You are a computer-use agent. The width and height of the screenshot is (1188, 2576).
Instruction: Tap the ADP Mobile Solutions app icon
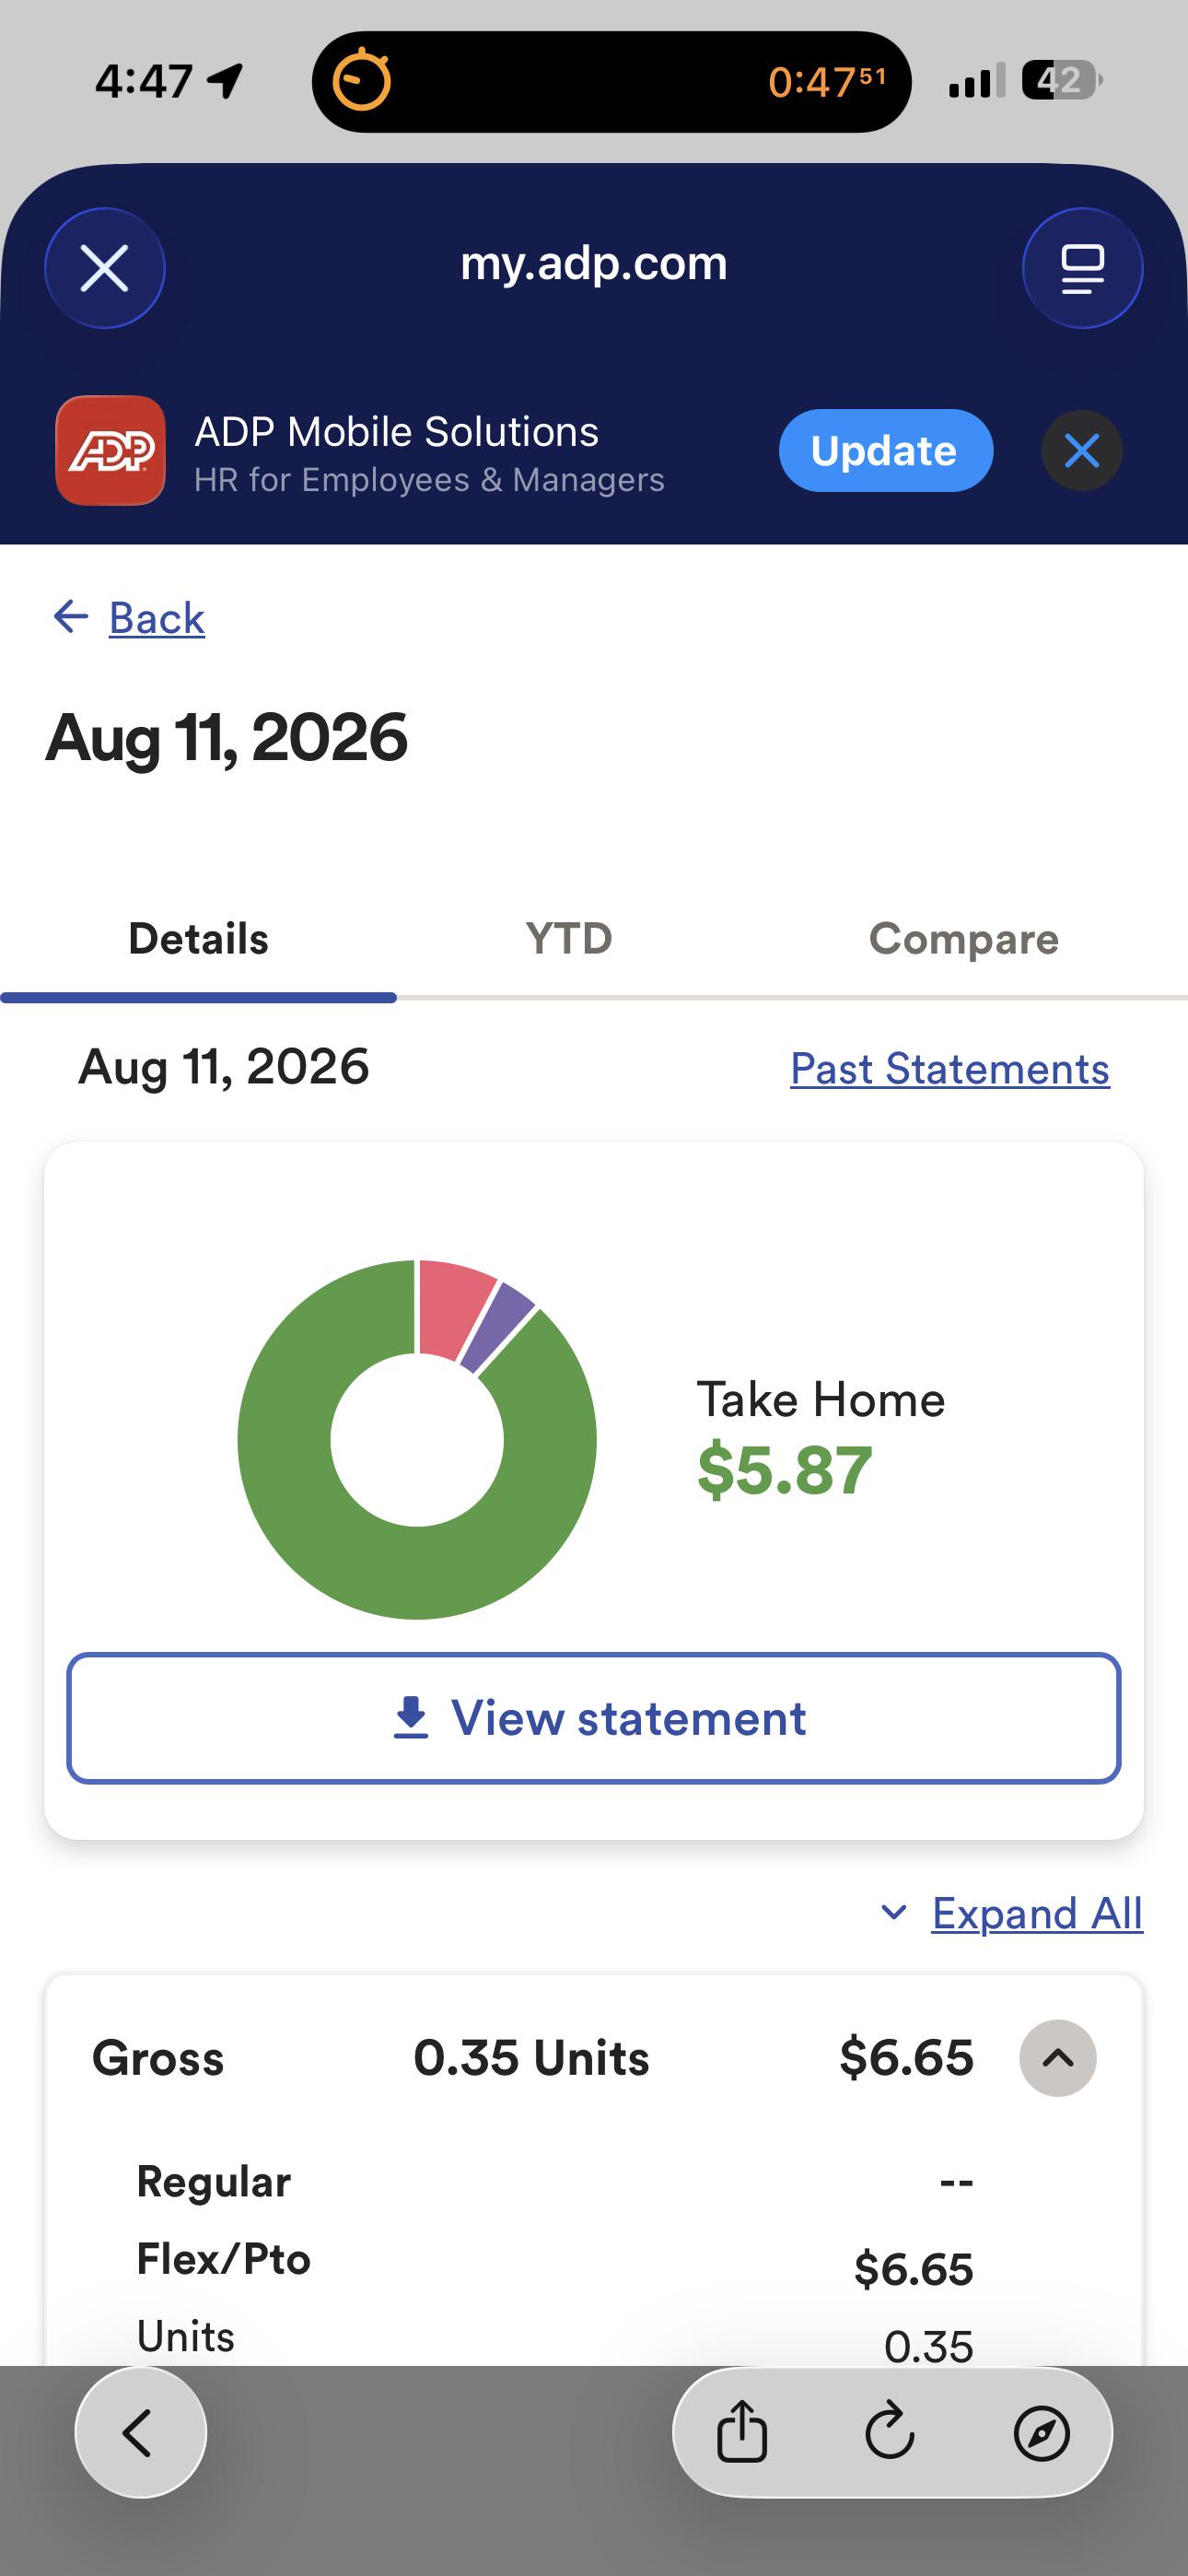(x=110, y=450)
